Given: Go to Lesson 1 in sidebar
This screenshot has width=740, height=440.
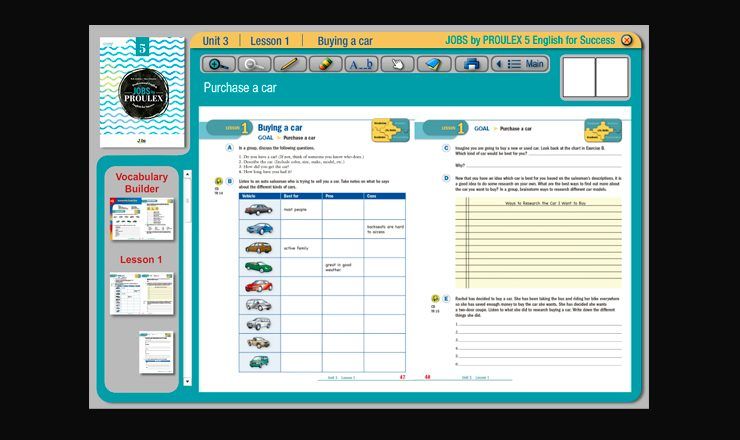Looking at the screenshot, I should coord(141,260).
